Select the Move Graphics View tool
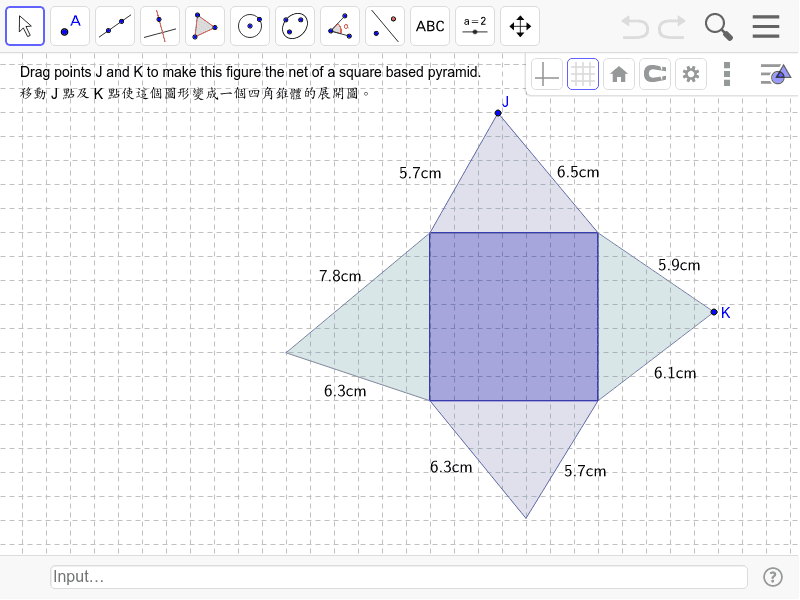 click(x=519, y=25)
